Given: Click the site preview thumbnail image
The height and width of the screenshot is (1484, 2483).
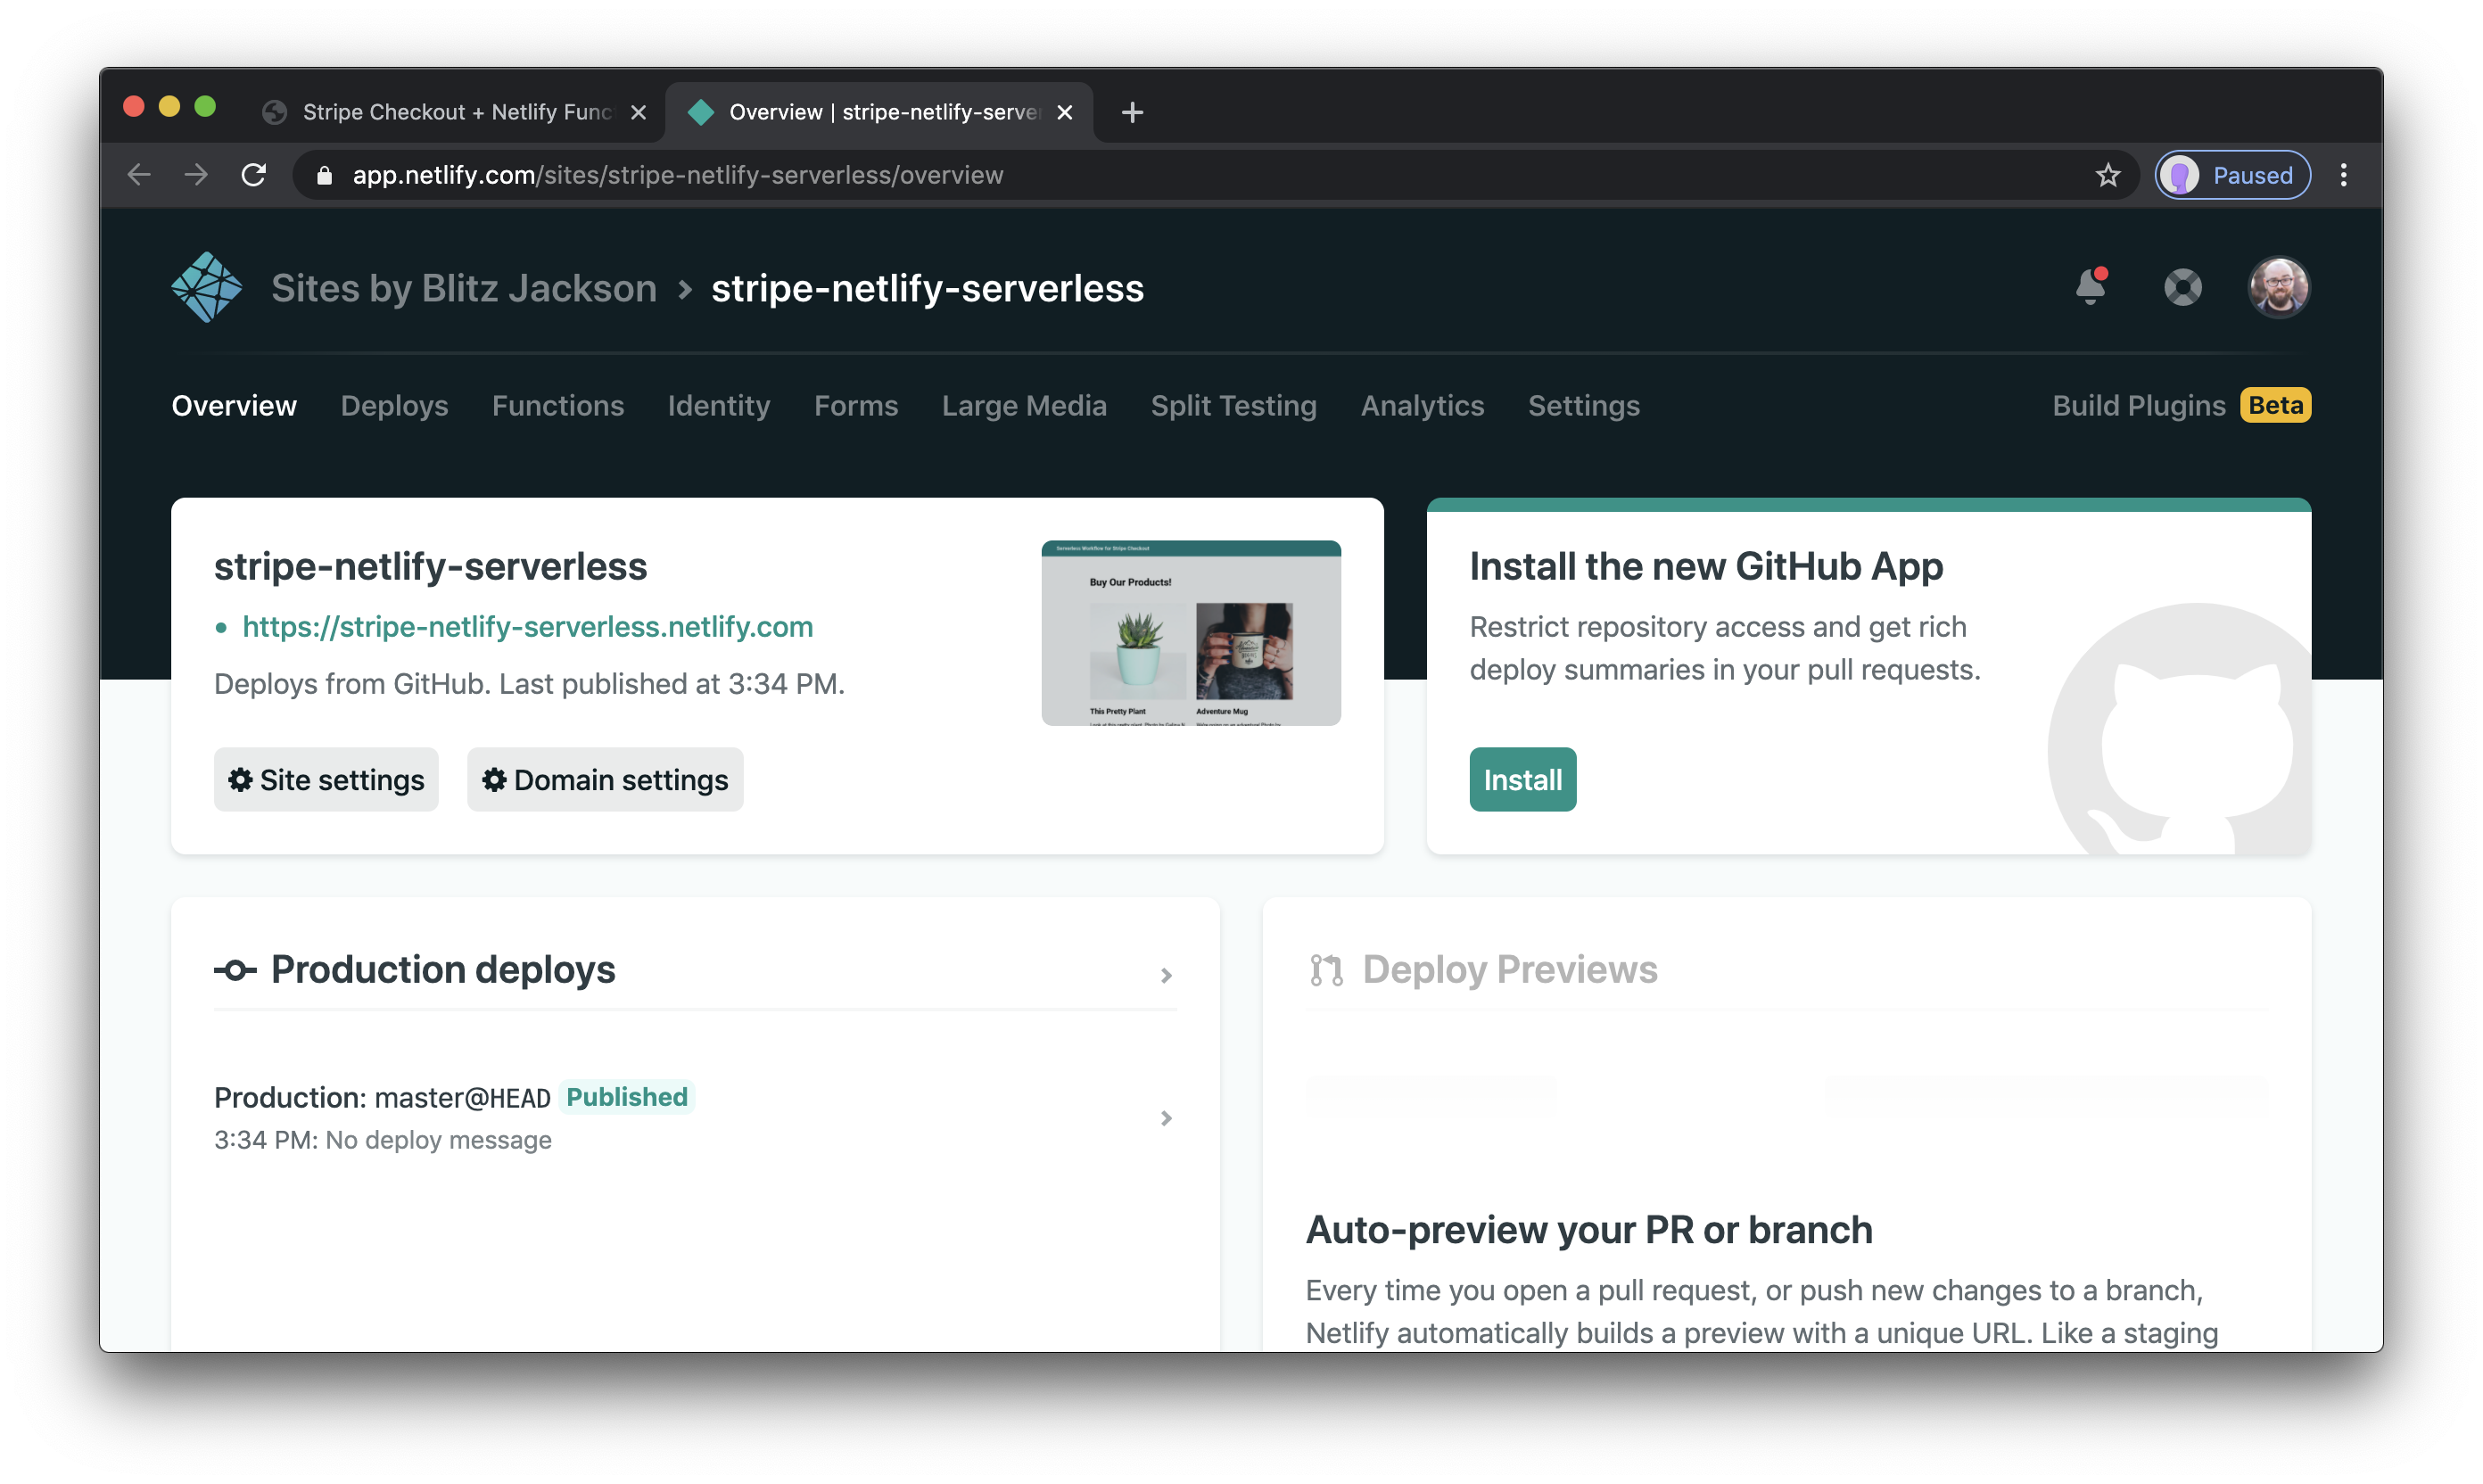Looking at the screenshot, I should click(1189, 633).
